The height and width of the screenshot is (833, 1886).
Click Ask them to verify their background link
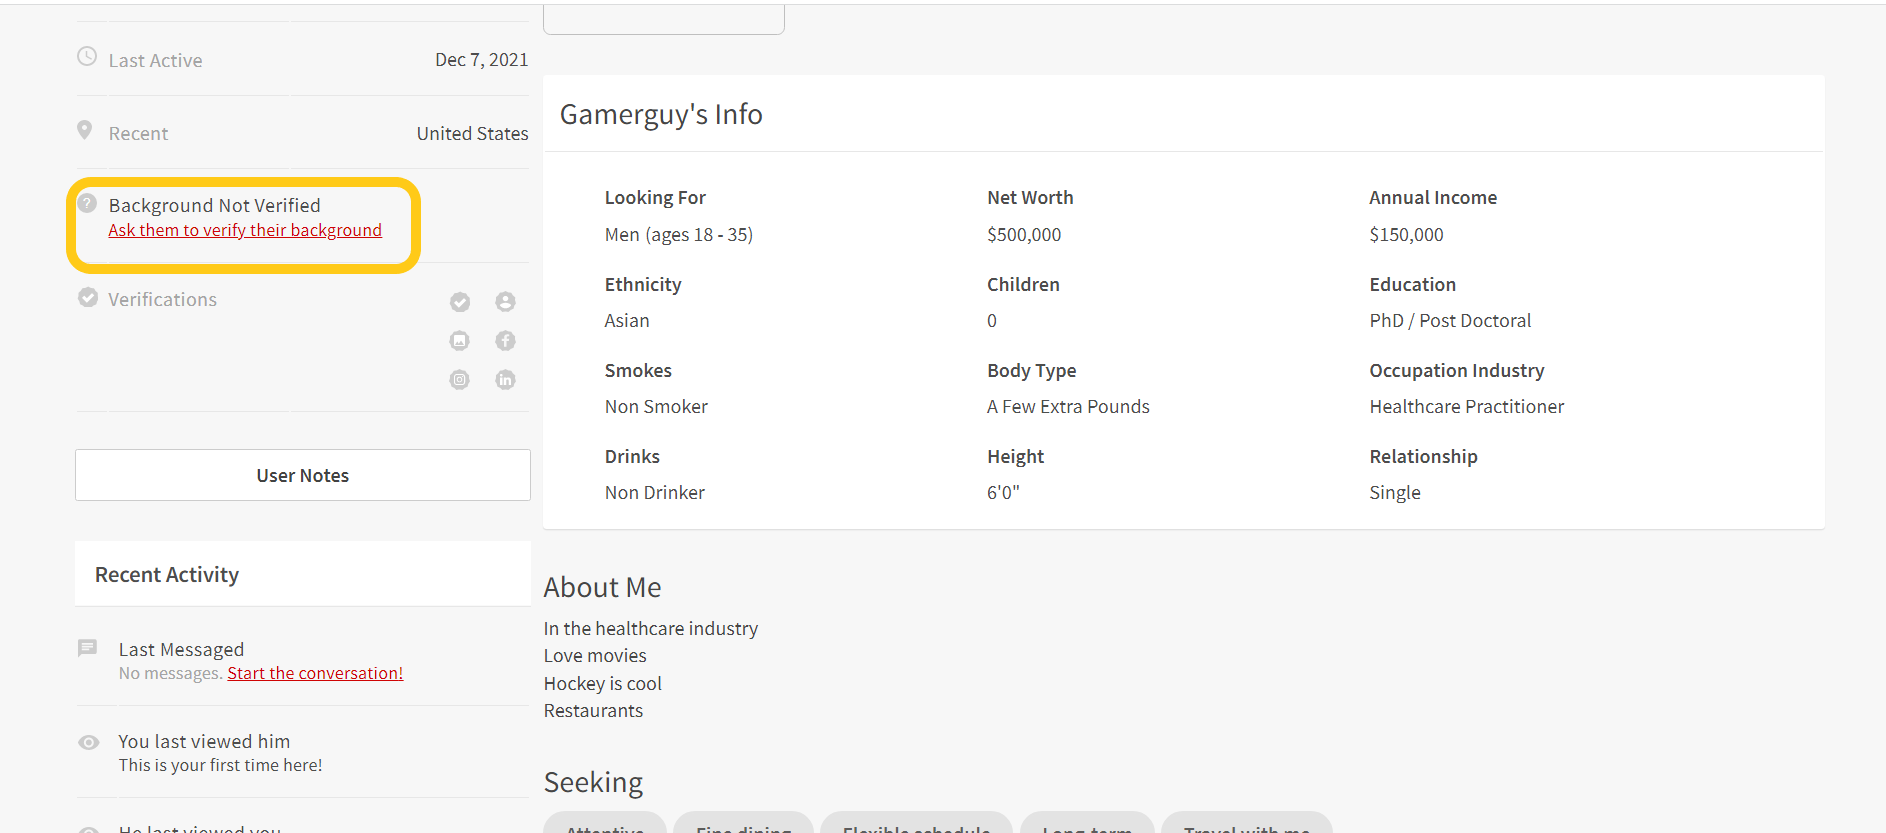245,230
